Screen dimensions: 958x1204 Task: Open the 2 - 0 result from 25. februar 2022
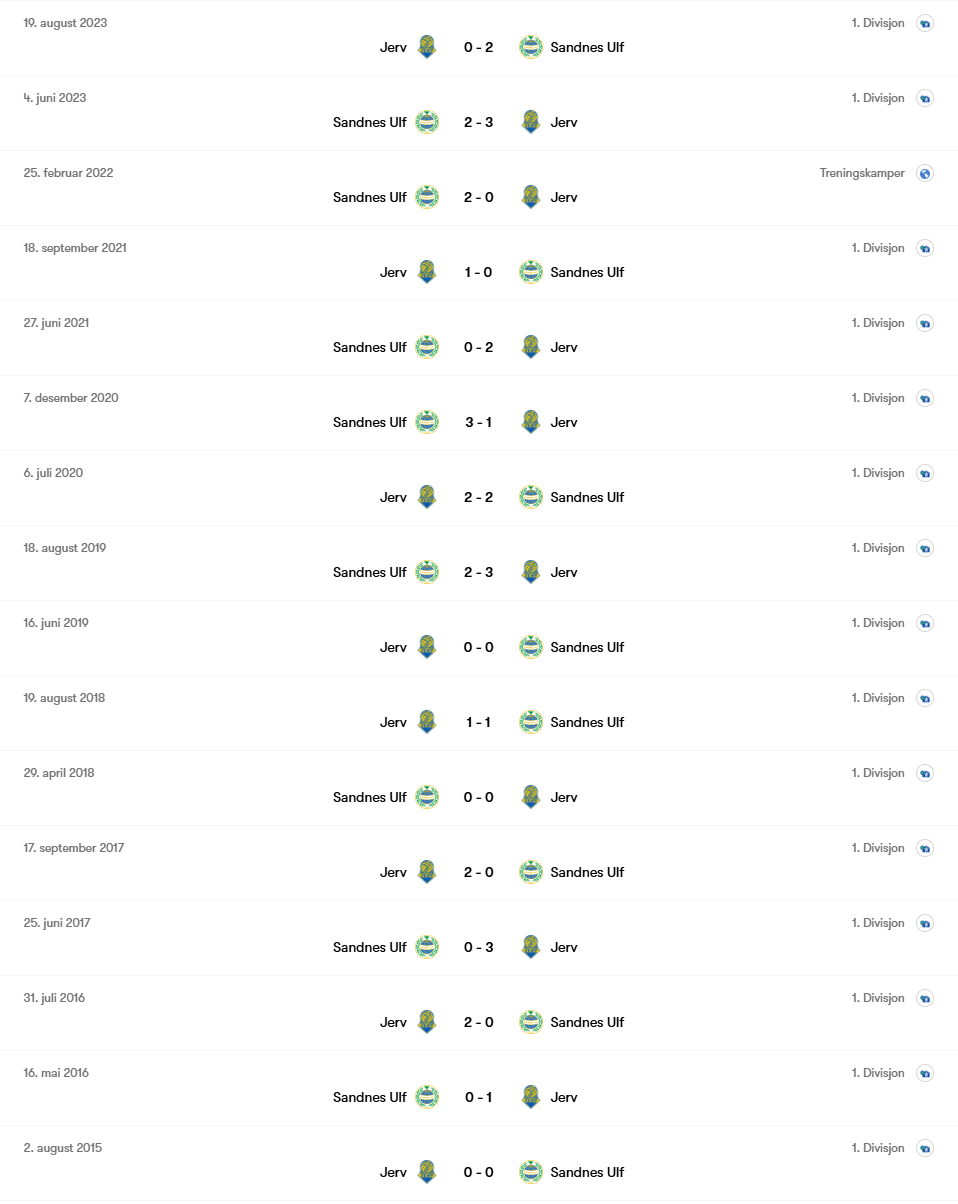click(479, 197)
